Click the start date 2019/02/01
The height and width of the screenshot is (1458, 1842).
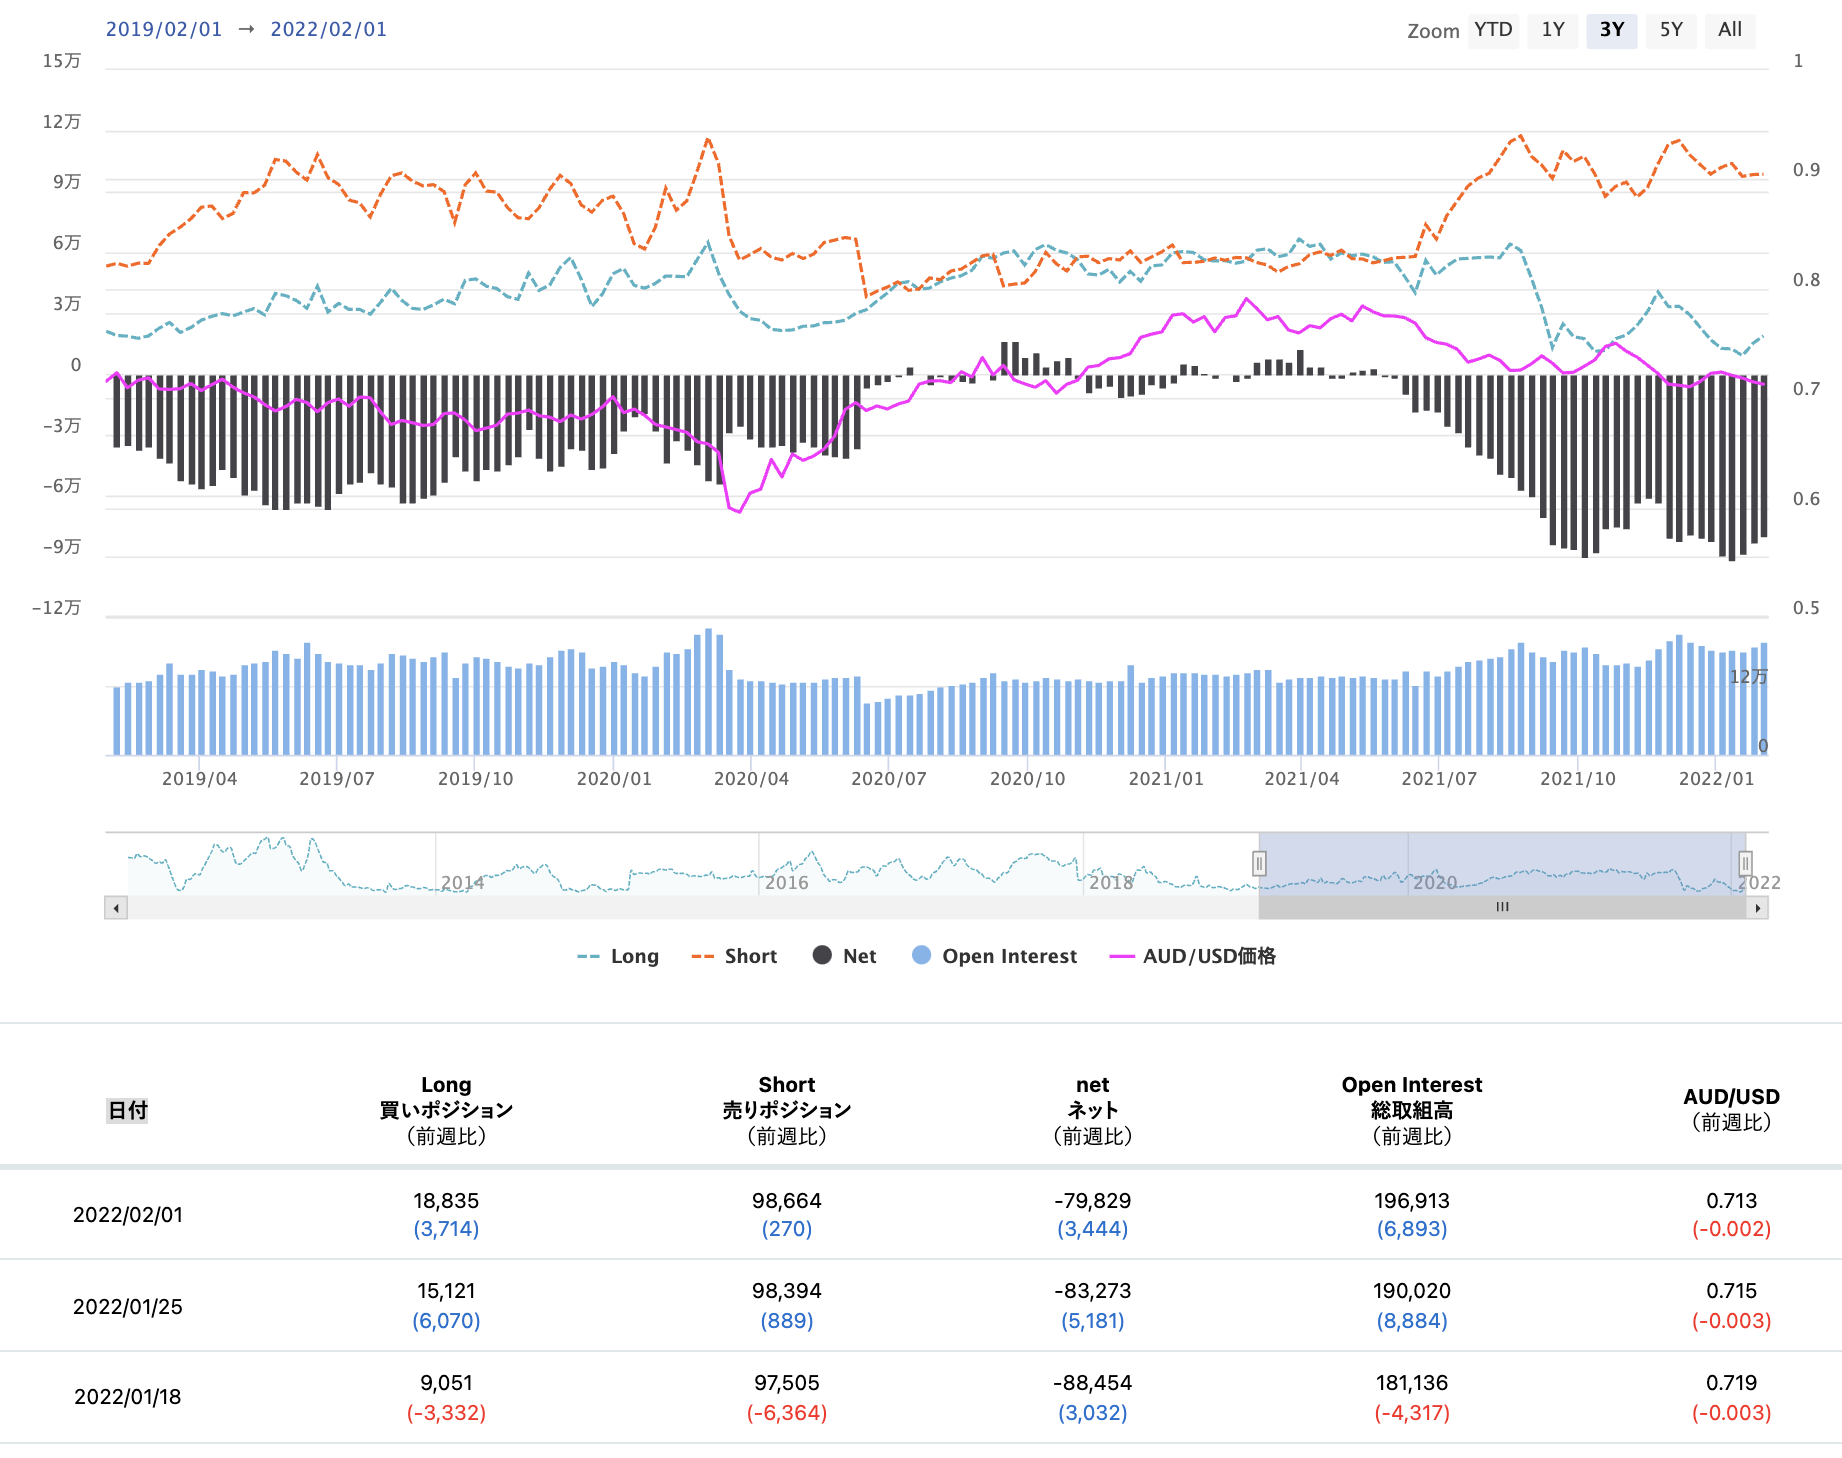[164, 29]
